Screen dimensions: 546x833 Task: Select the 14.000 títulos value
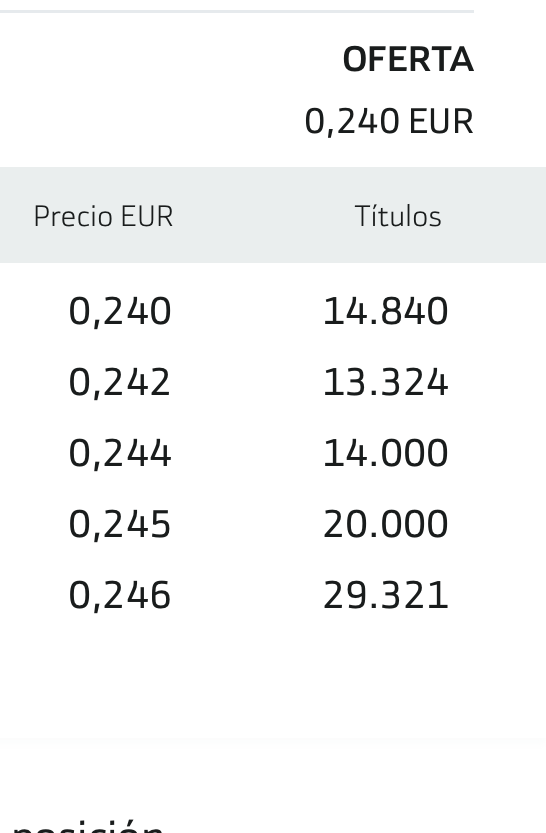(x=386, y=453)
